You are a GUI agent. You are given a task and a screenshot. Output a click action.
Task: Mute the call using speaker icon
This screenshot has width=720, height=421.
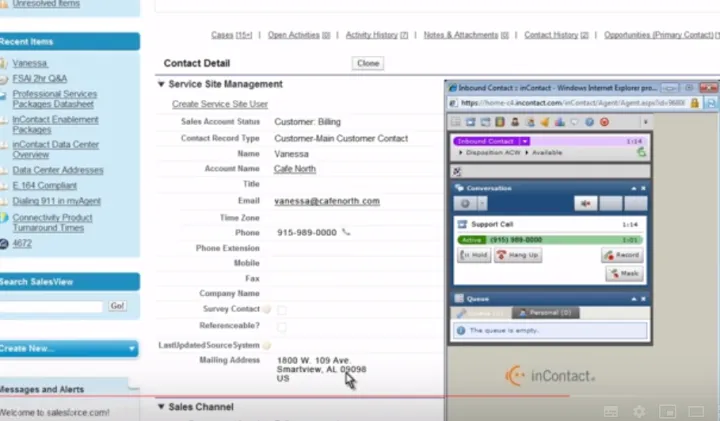coord(584,204)
